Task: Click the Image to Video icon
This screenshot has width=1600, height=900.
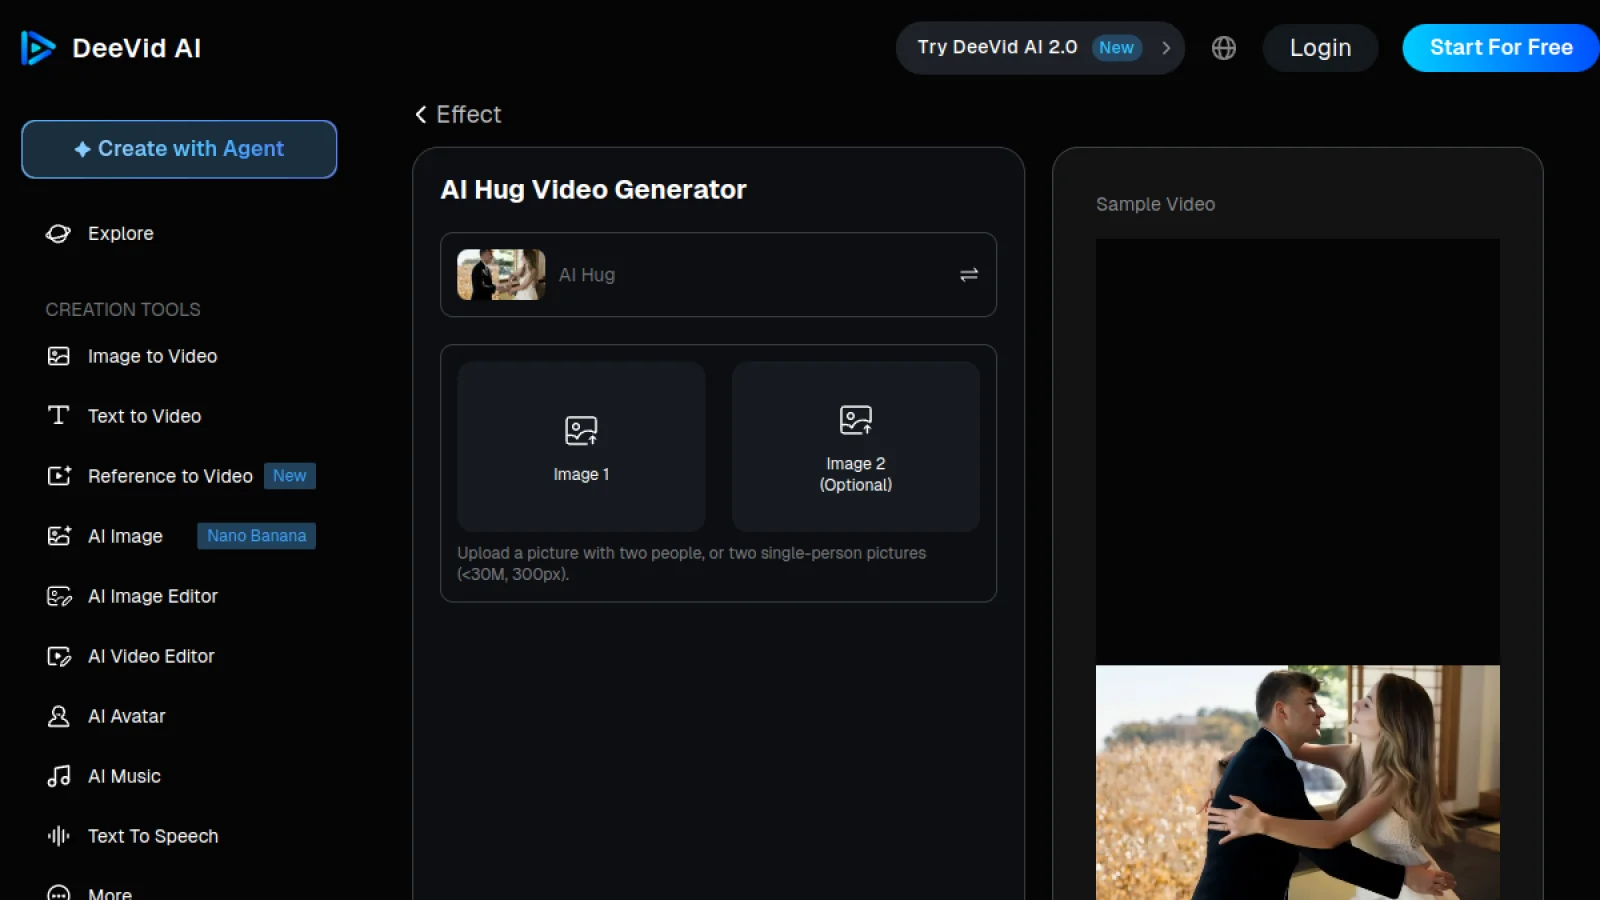Action: pyautogui.click(x=59, y=356)
